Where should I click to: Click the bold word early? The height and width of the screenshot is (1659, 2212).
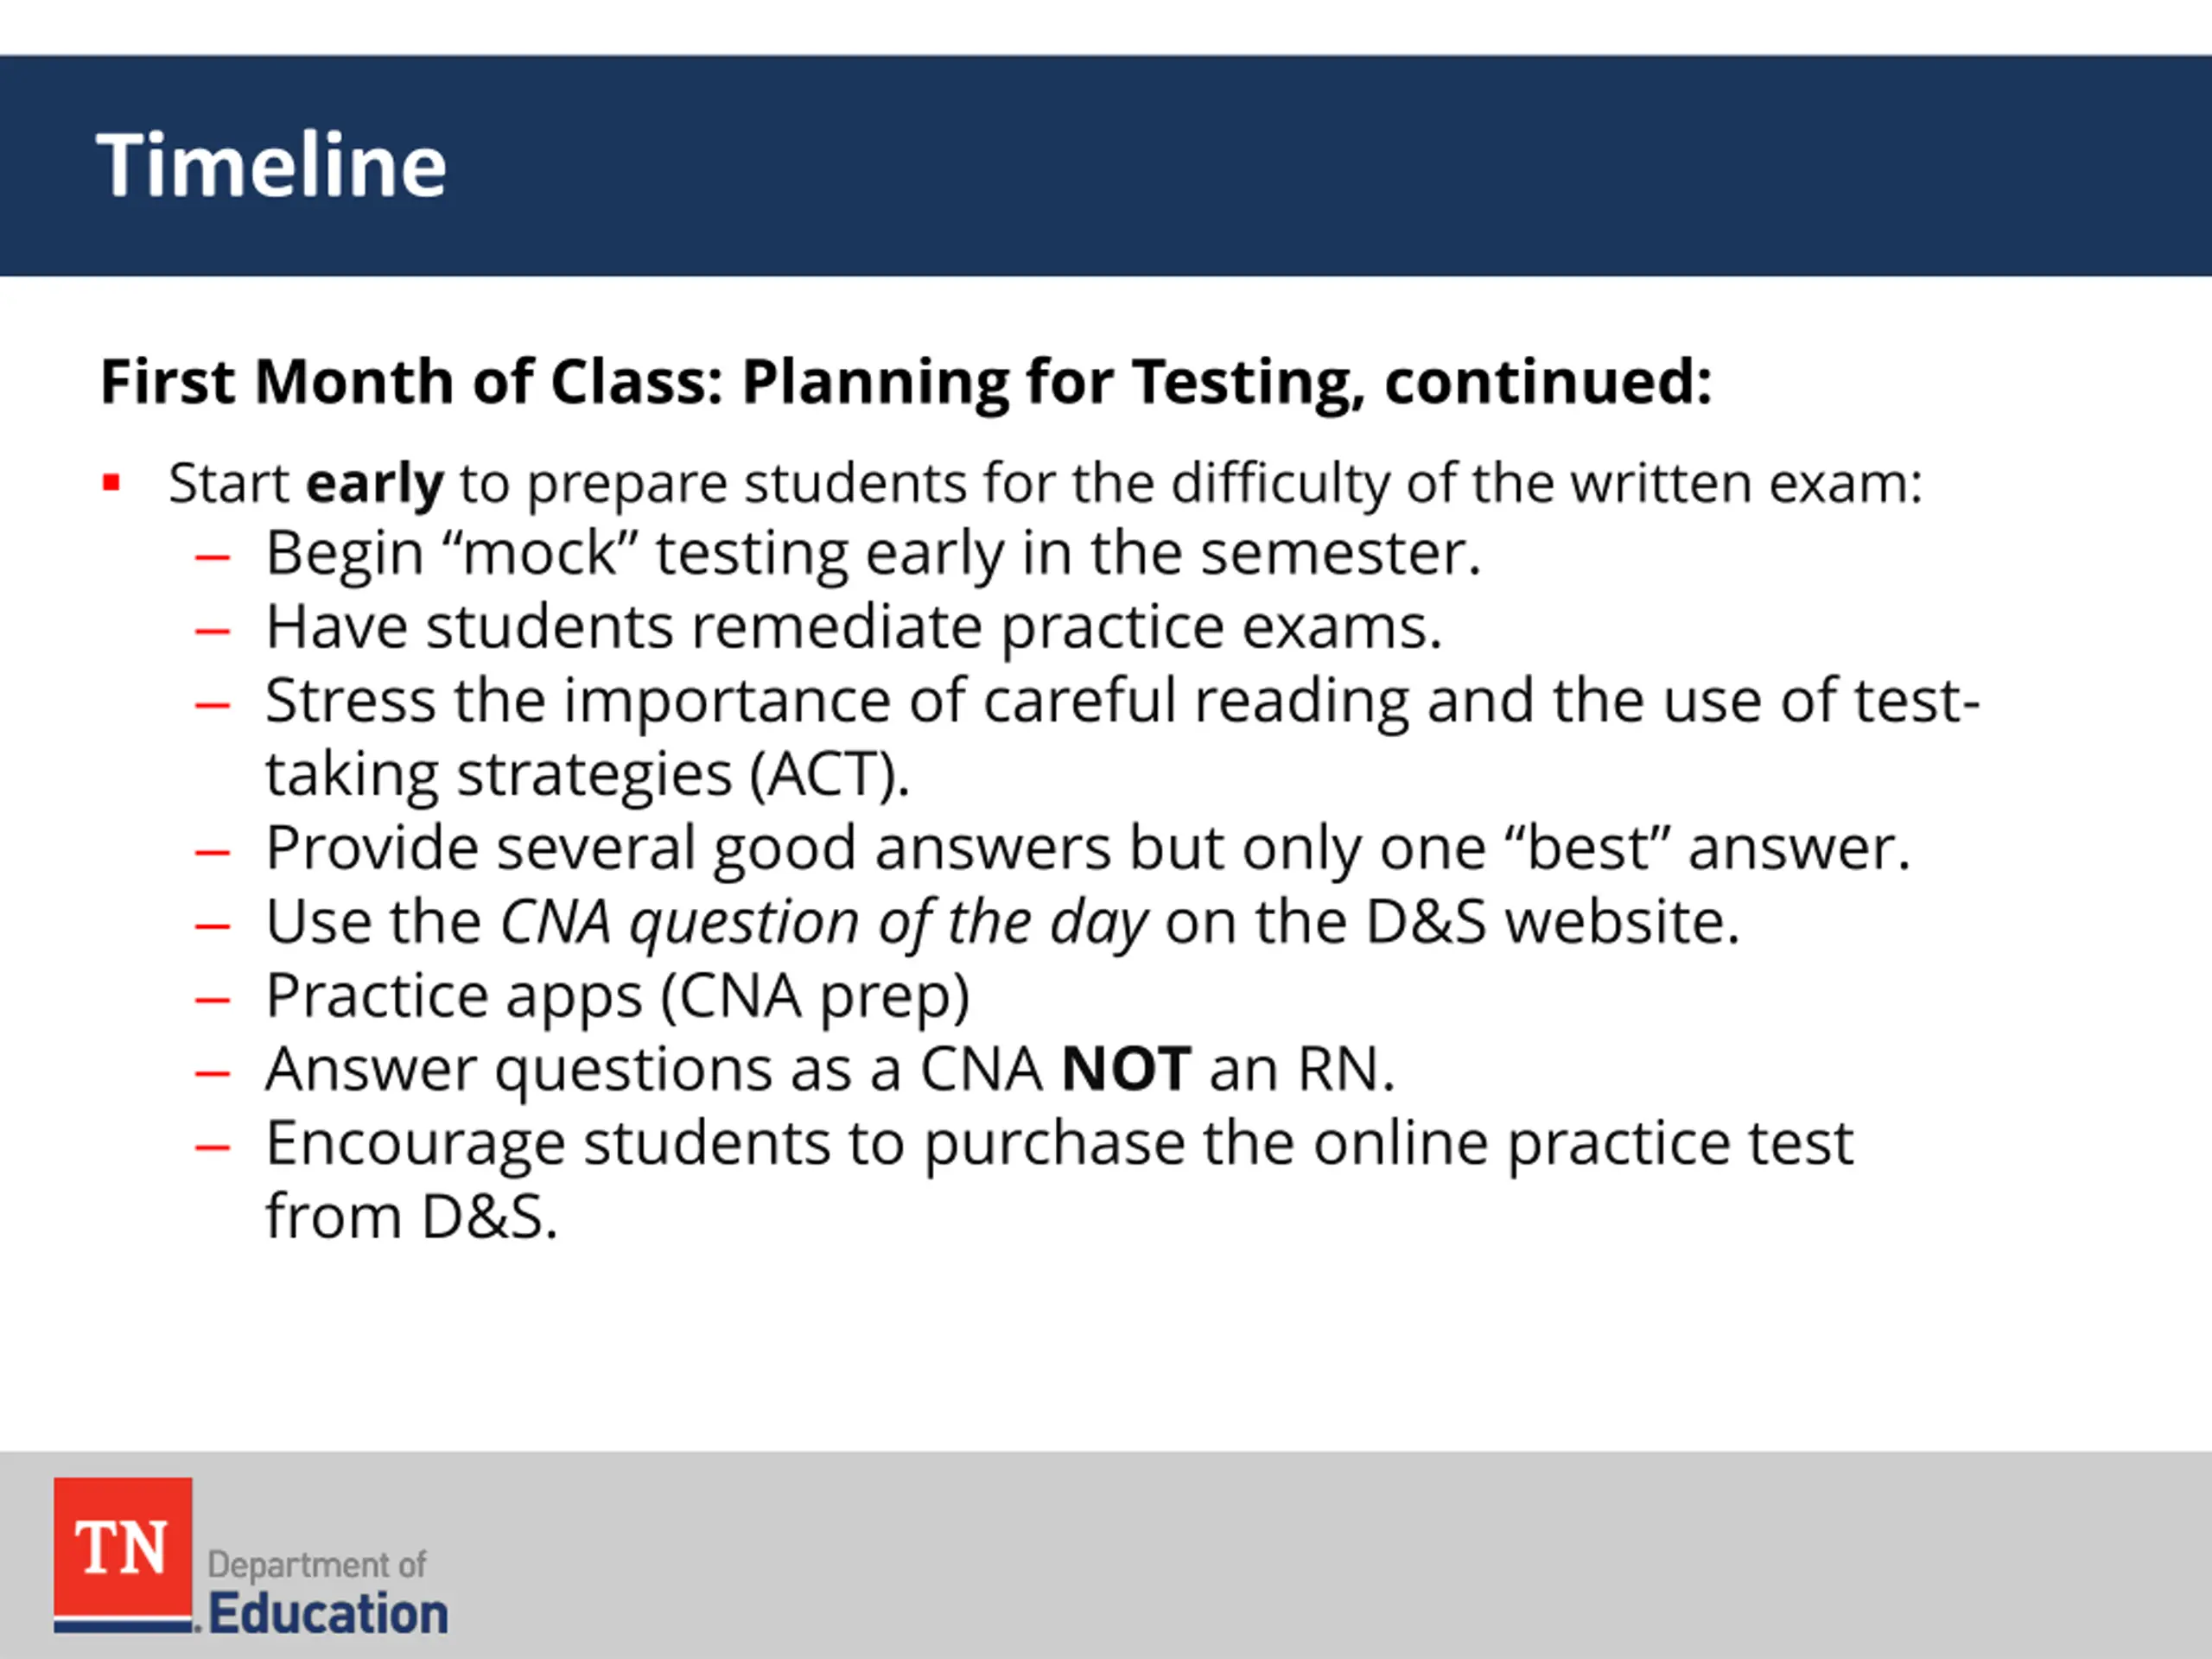tap(374, 485)
